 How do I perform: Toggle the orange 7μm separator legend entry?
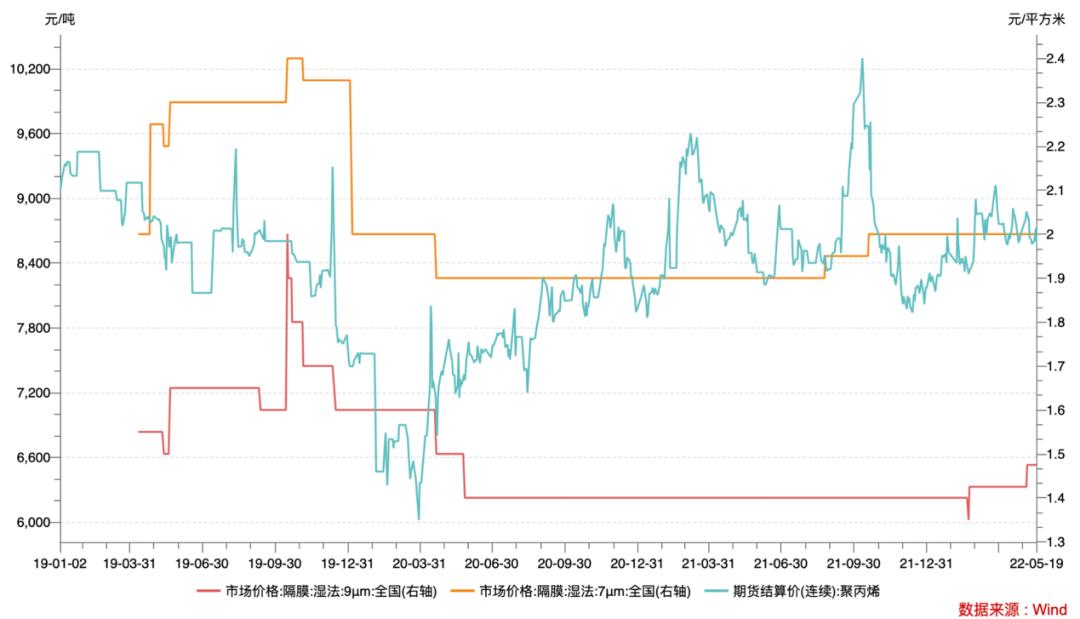570,591
